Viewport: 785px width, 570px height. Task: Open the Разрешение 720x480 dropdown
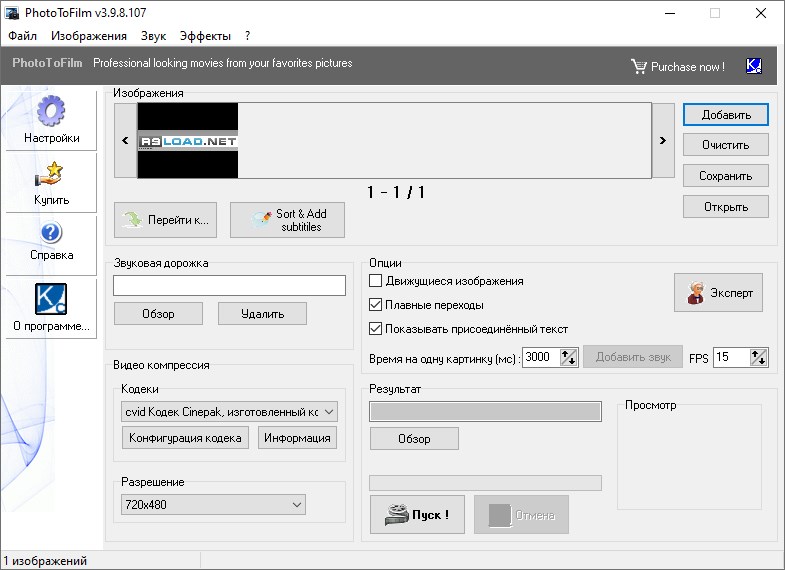(x=297, y=505)
